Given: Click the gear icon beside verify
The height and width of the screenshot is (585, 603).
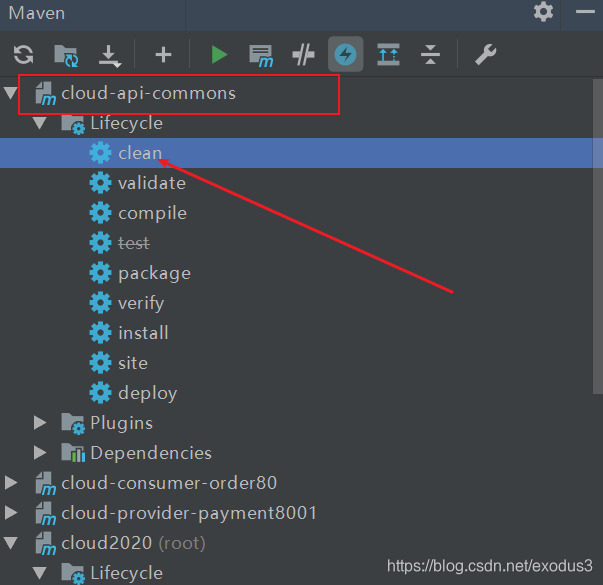Looking at the screenshot, I should 100,303.
